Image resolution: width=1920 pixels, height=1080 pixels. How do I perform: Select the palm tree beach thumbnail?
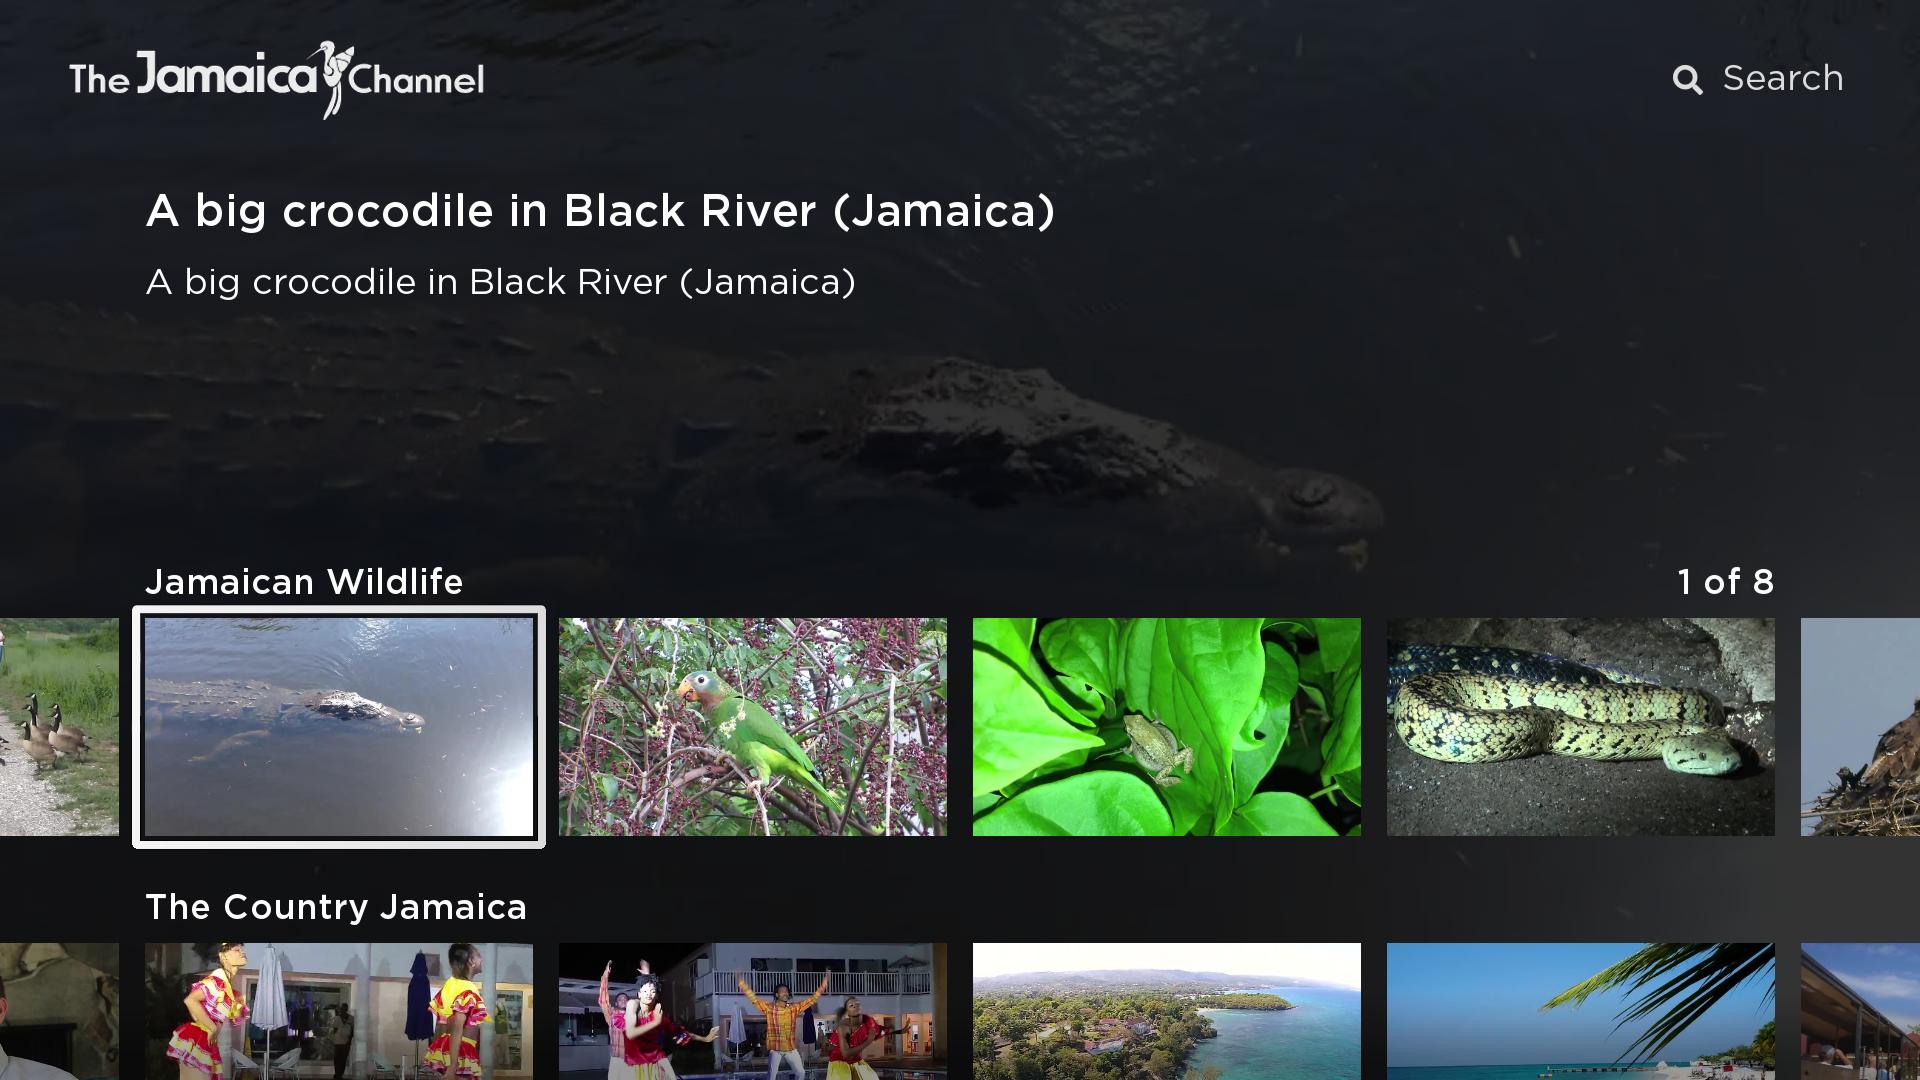1581,1011
